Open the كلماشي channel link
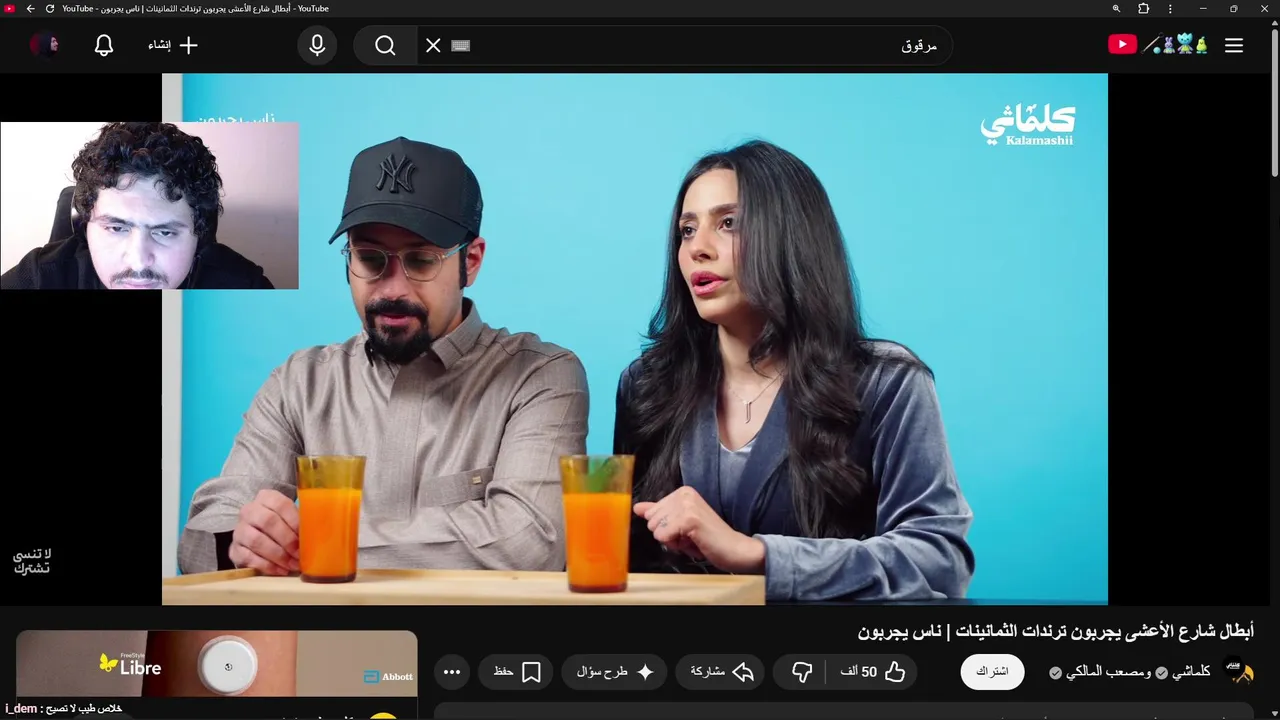The width and height of the screenshot is (1280, 720). pyautogui.click(x=1190, y=672)
